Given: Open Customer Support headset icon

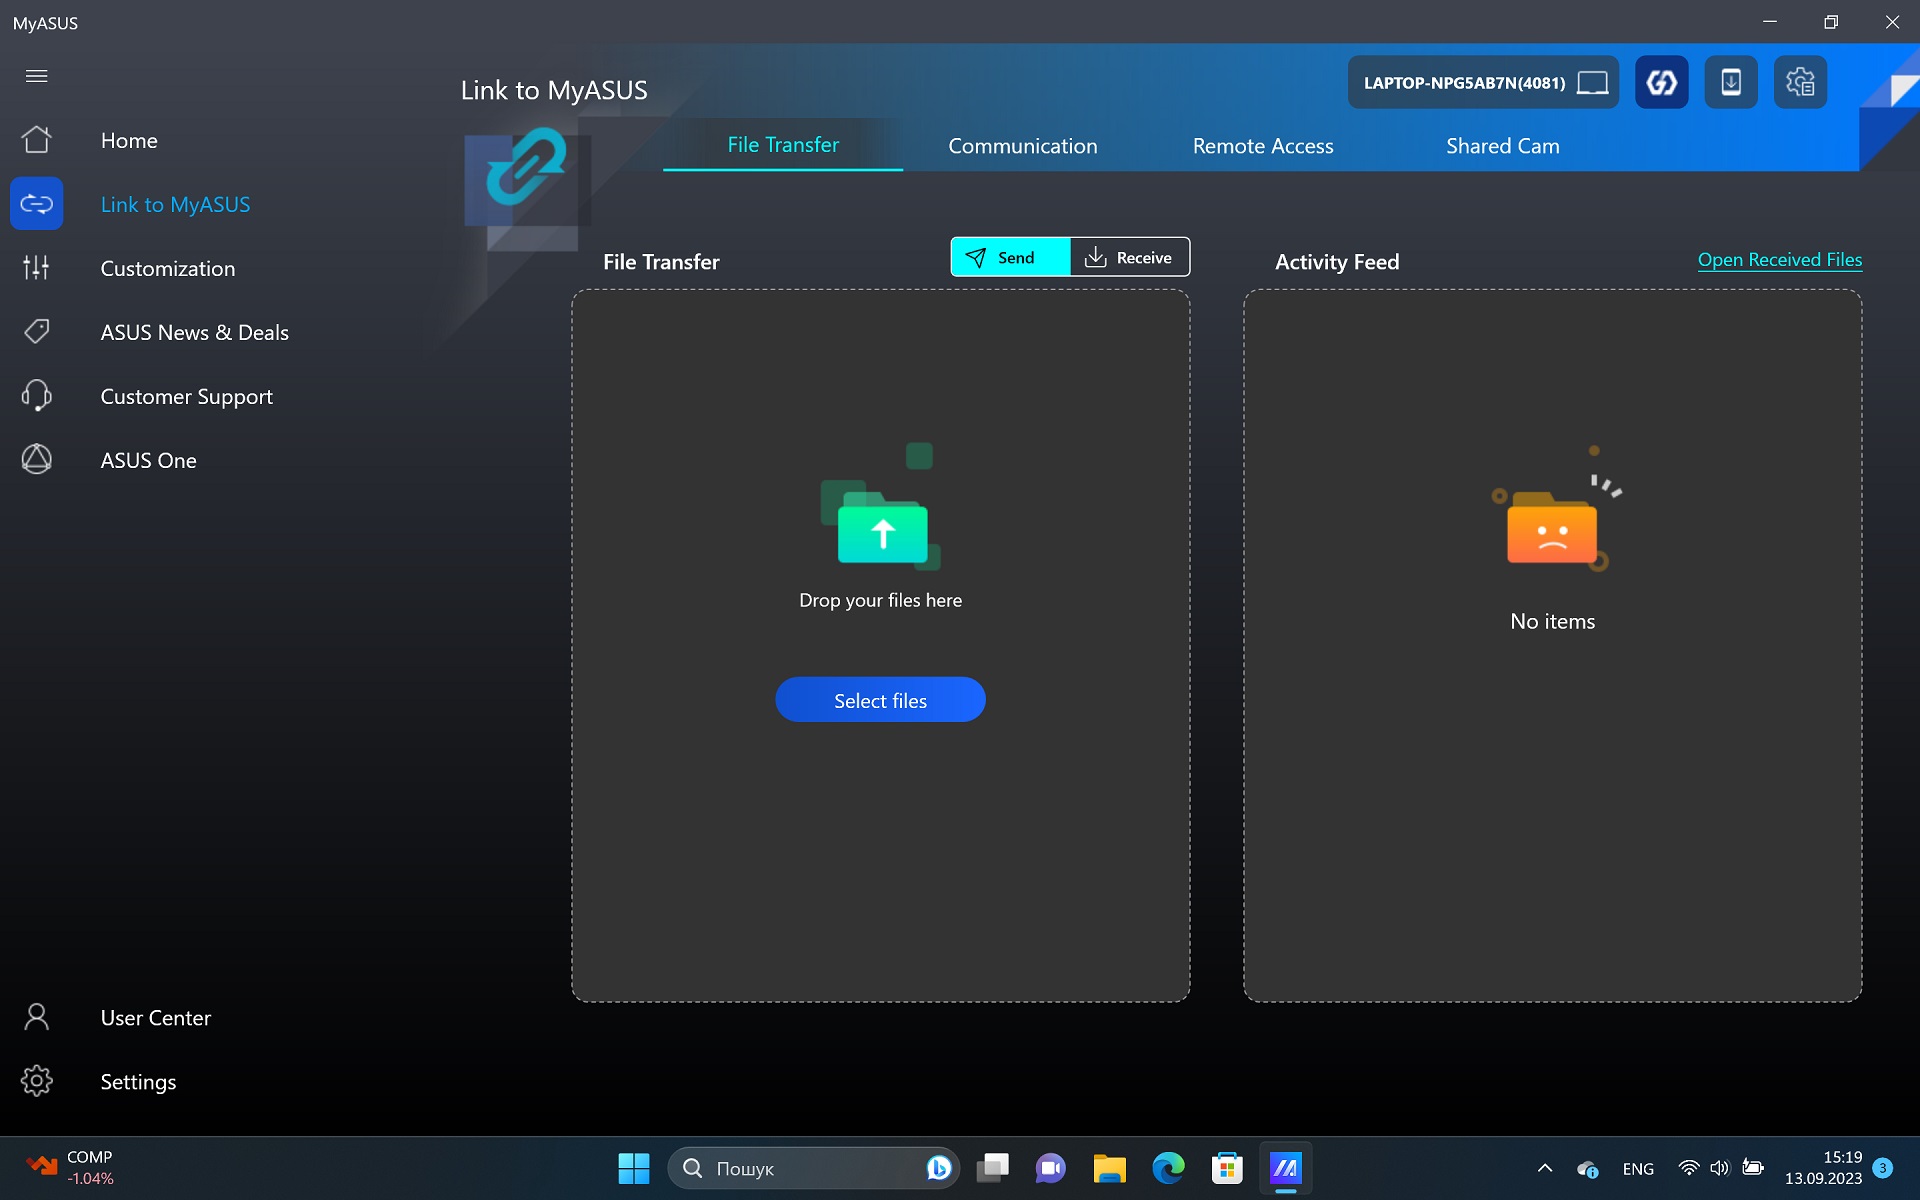Looking at the screenshot, I should pos(36,396).
